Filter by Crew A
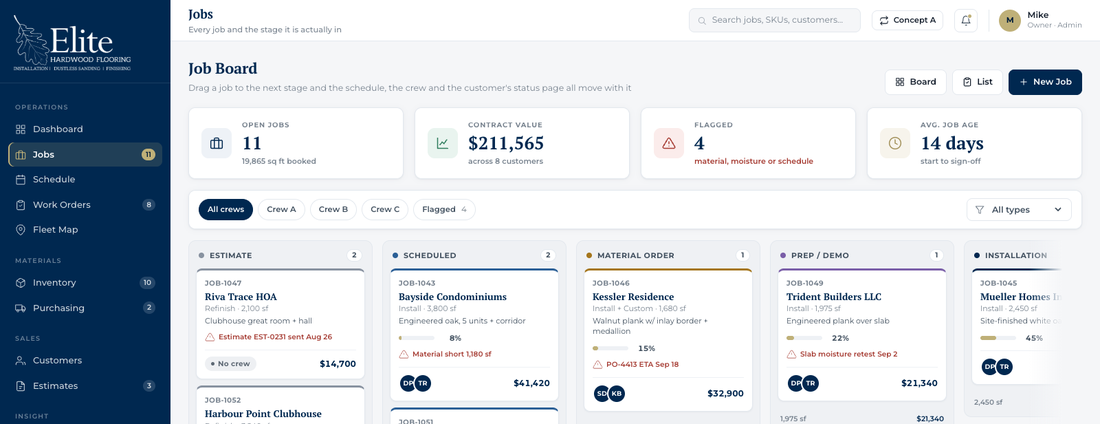The height and width of the screenshot is (424, 1100). tap(281, 209)
